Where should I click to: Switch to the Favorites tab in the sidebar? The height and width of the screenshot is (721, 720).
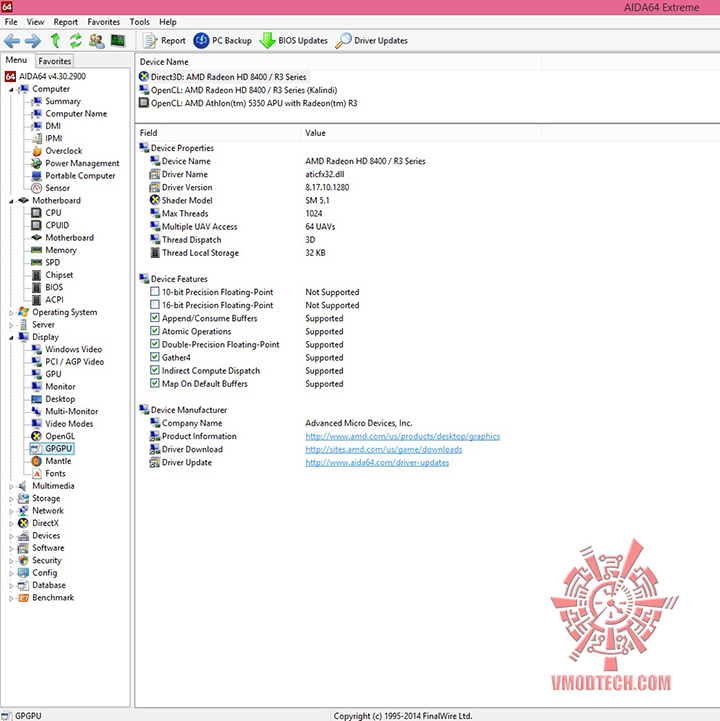coord(55,61)
